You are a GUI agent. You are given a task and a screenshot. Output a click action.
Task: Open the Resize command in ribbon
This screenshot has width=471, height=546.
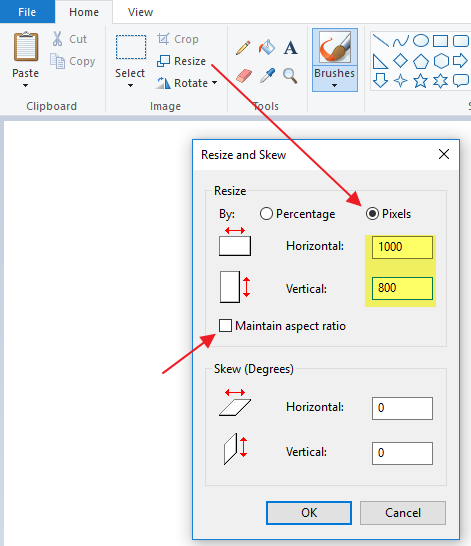[181, 61]
